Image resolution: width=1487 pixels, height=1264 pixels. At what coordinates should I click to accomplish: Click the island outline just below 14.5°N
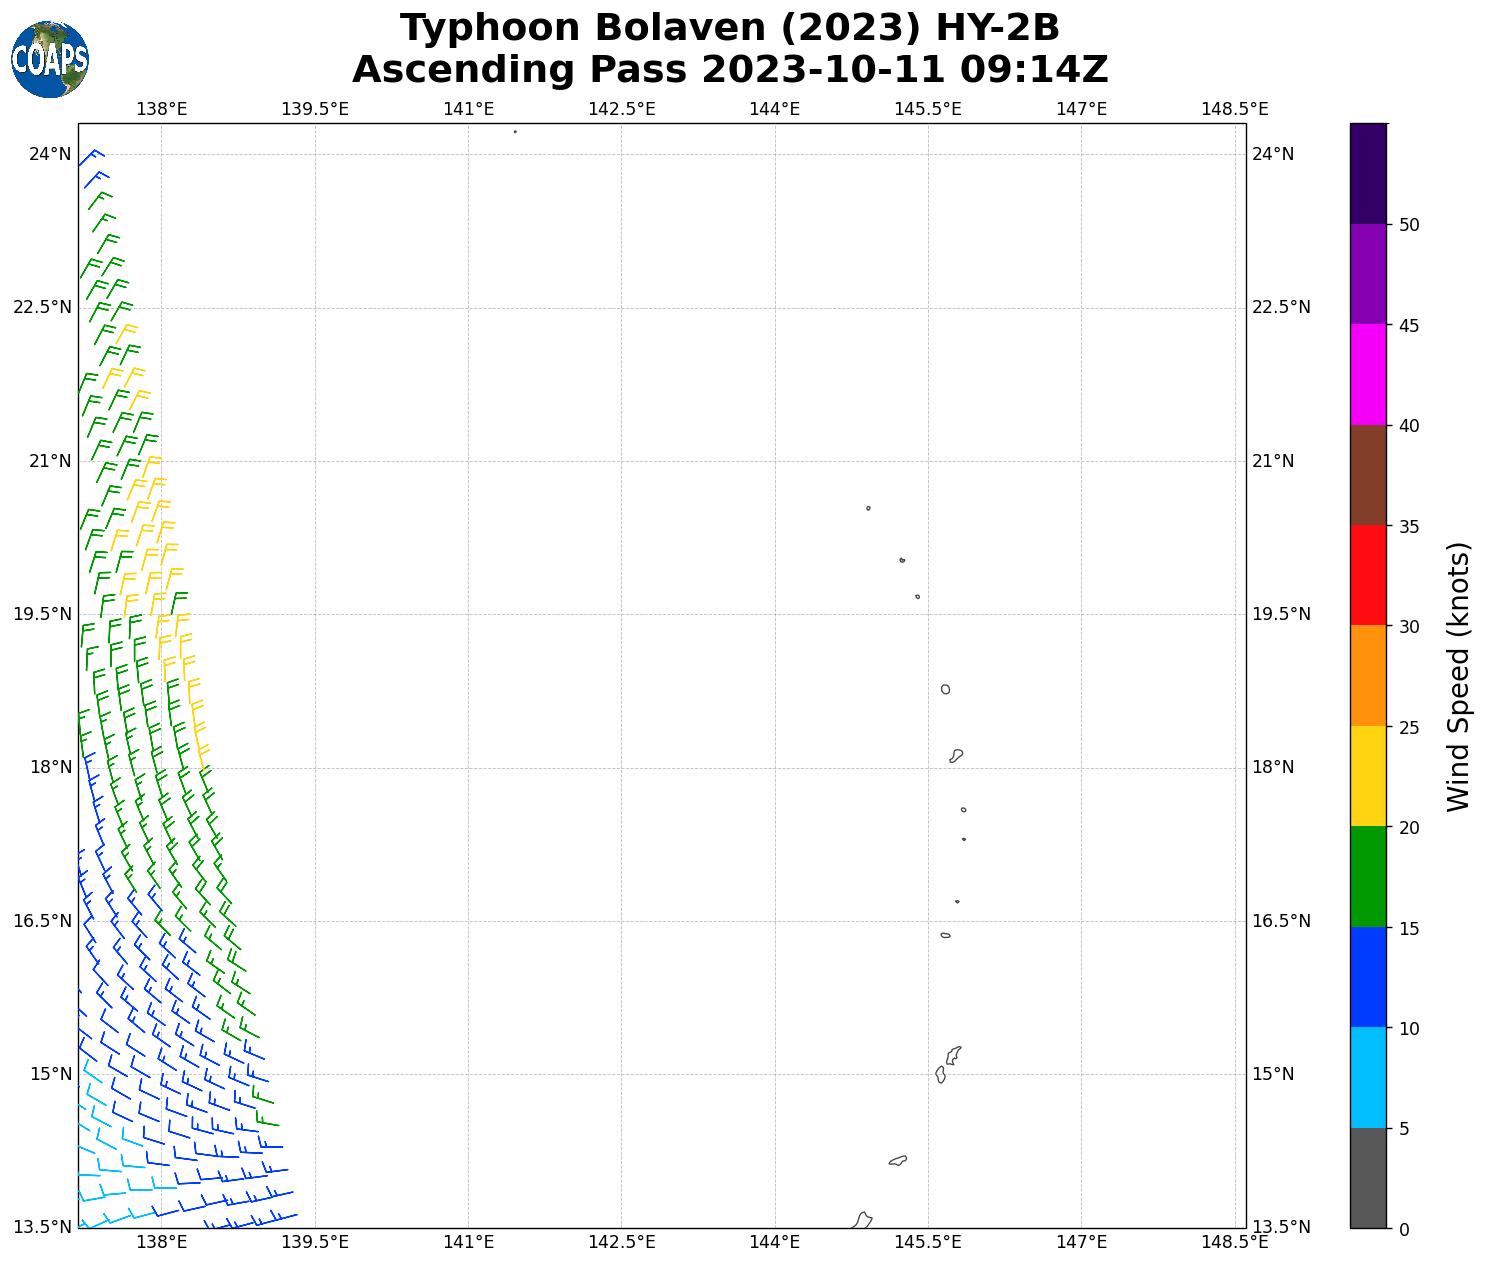[x=898, y=1160]
